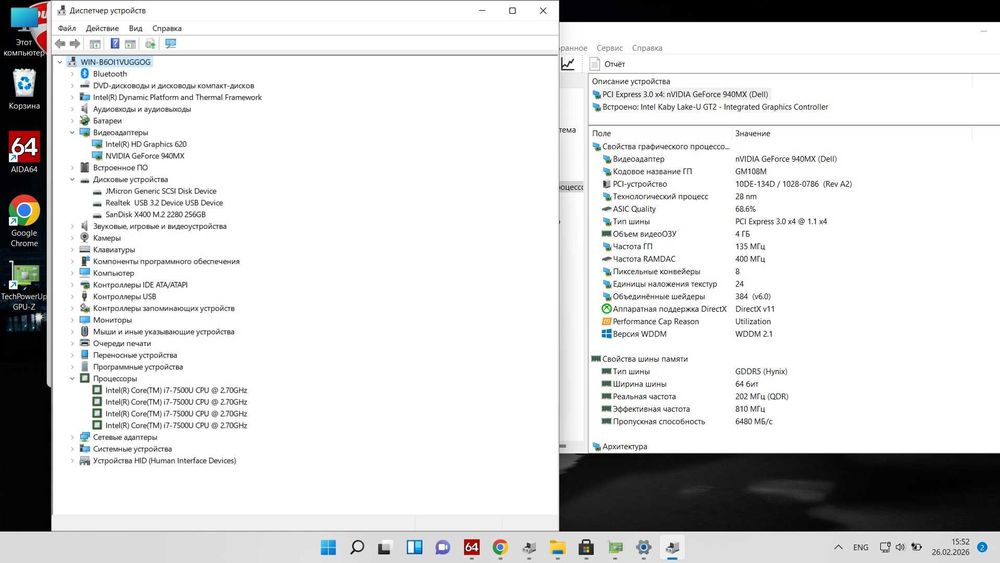Open the TechPowerUp GPU-Z desktop shortcut
The width and height of the screenshot is (1000, 563).
(24, 284)
